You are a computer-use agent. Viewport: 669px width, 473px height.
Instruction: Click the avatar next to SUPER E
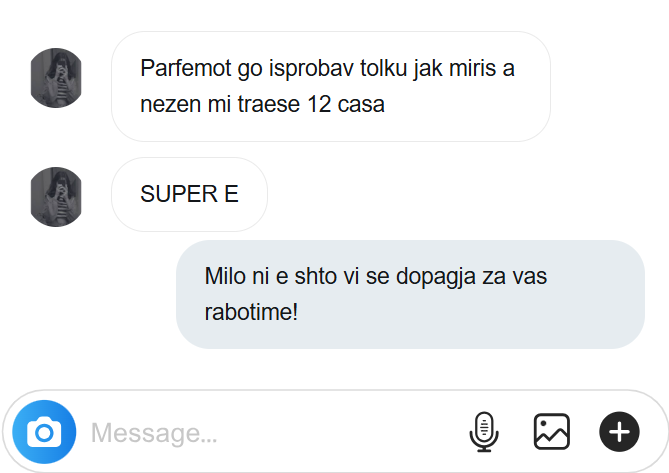pyautogui.click(x=57, y=196)
